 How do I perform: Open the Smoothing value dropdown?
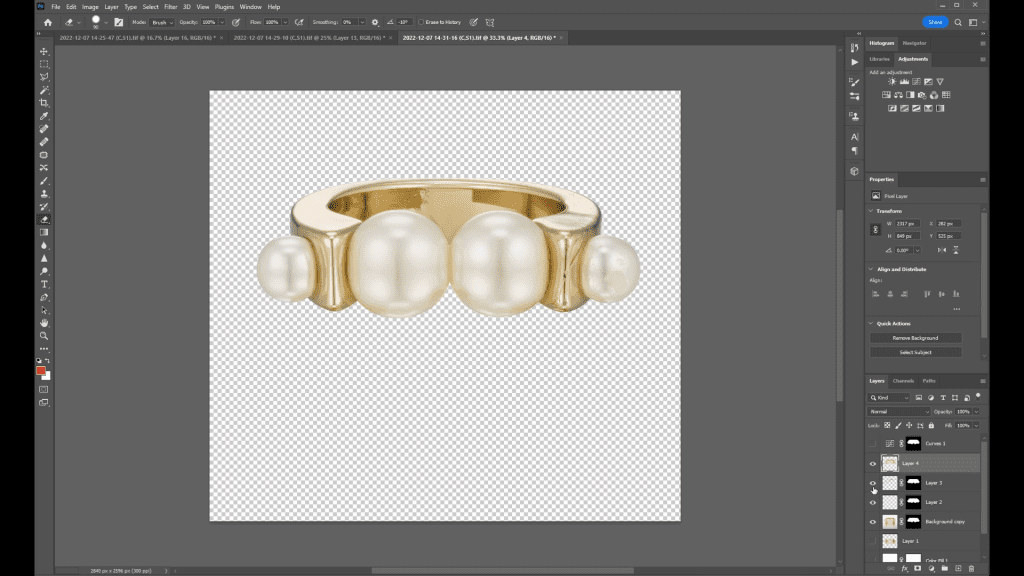(x=362, y=22)
